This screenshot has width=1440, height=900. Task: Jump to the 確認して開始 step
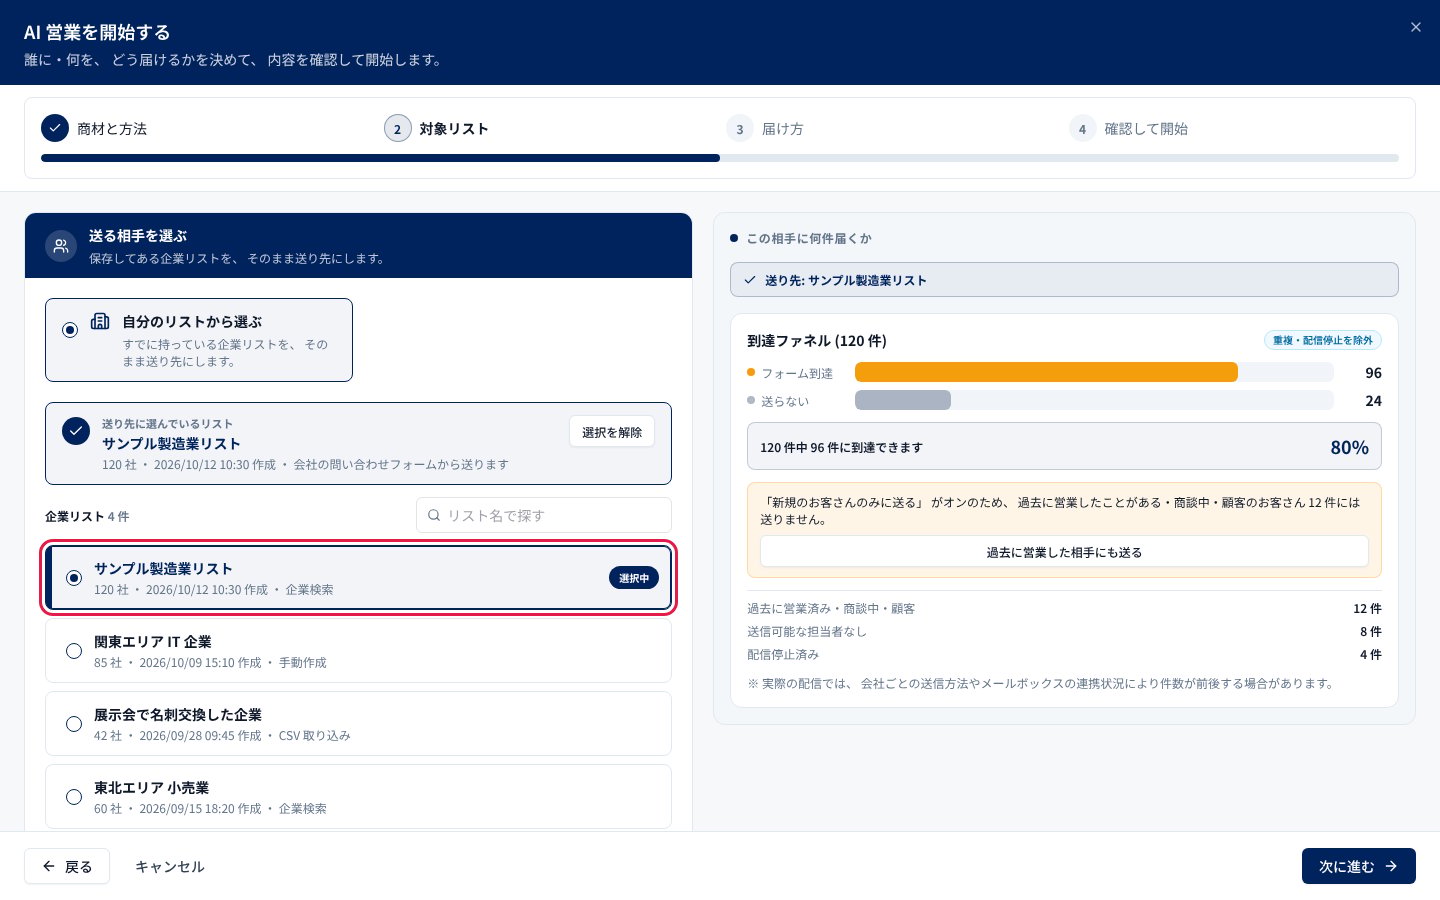point(1146,129)
